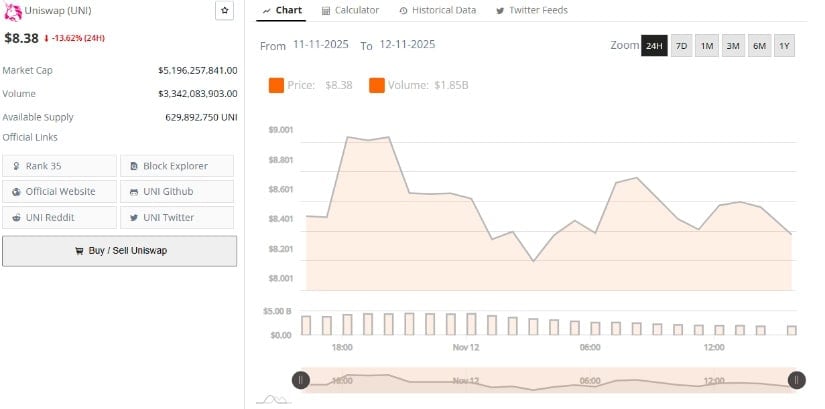Select the 1M zoom range

click(x=707, y=46)
